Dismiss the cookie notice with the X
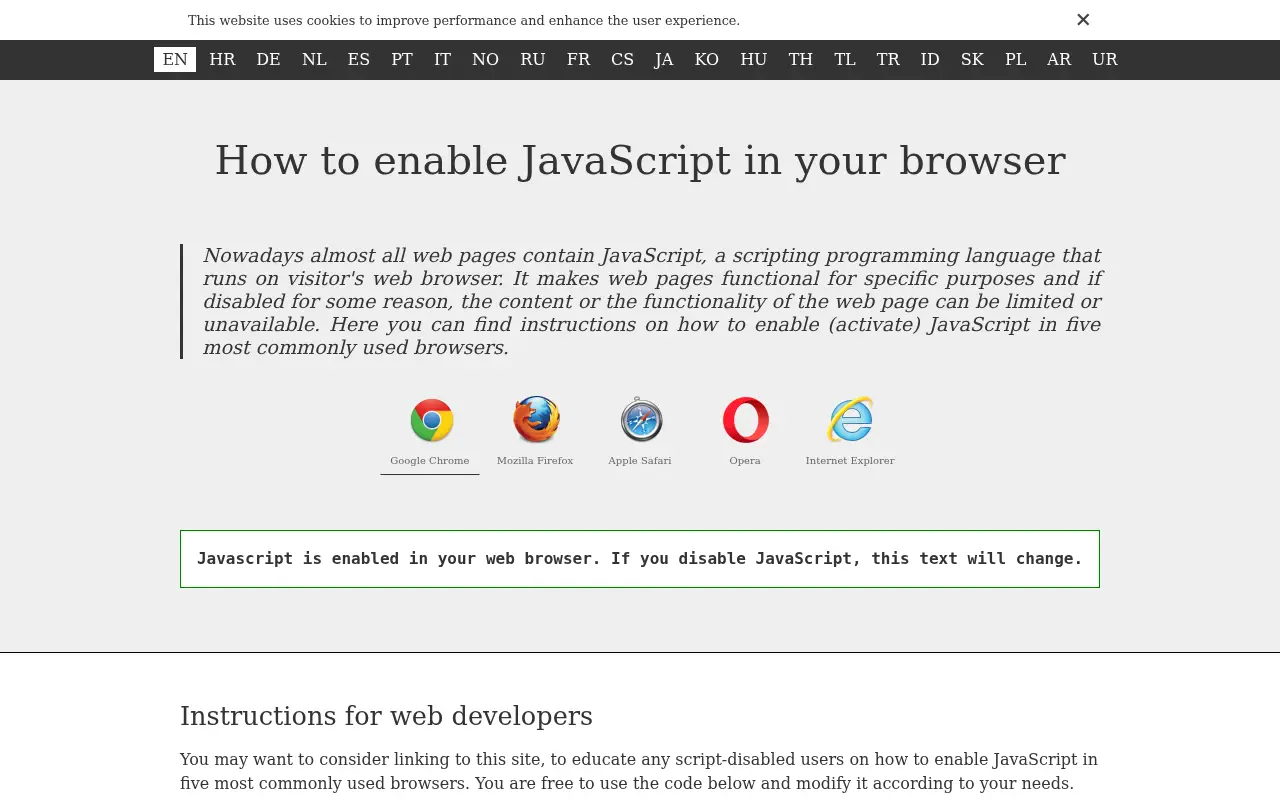This screenshot has width=1280, height=800. [1083, 20]
